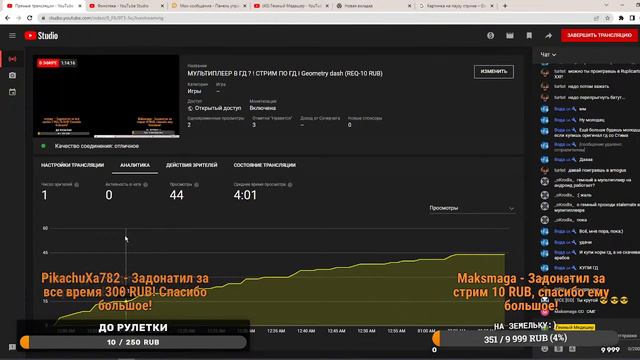Select the Аналитика tab
Image resolution: width=640 pixels, height=360 pixels.
pyautogui.click(x=135, y=165)
